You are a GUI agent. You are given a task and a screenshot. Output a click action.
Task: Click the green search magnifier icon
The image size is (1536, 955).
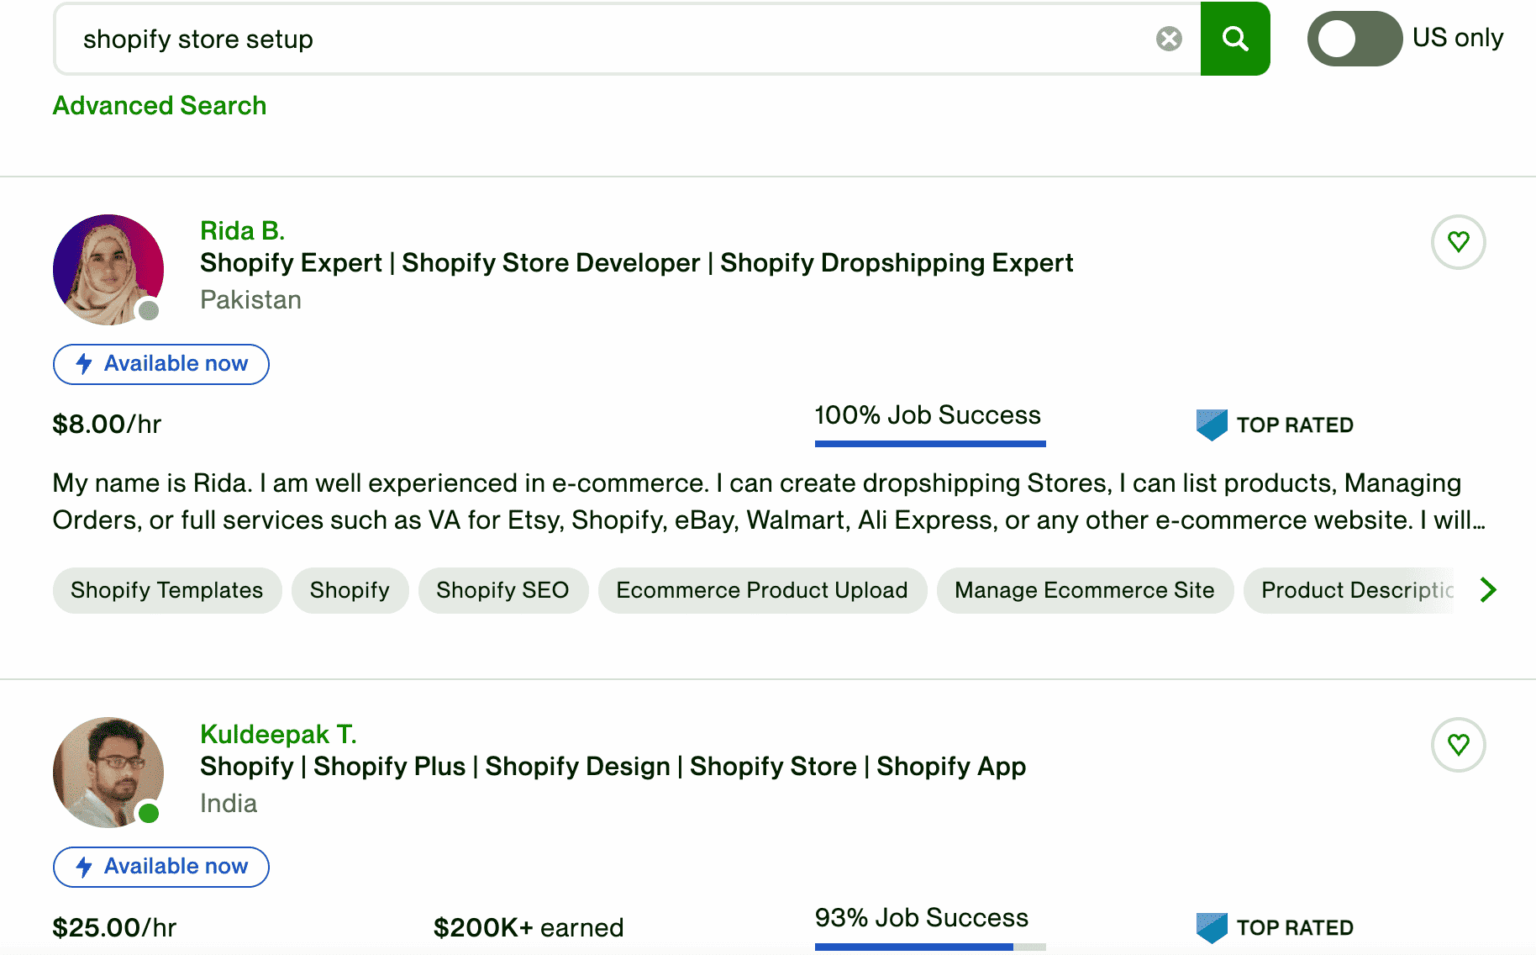coord(1235,38)
